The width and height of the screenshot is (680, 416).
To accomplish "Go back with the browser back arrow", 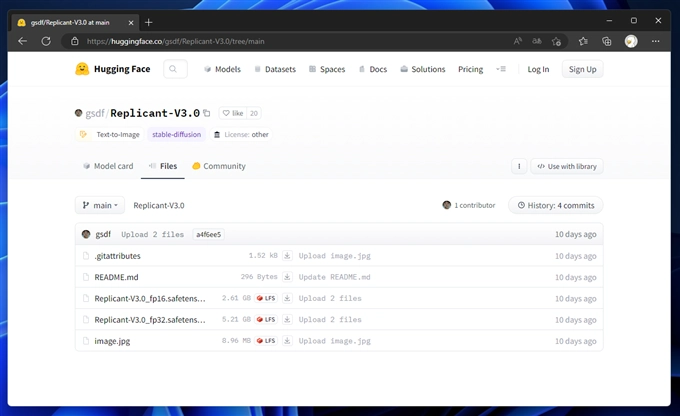I will pos(23,41).
